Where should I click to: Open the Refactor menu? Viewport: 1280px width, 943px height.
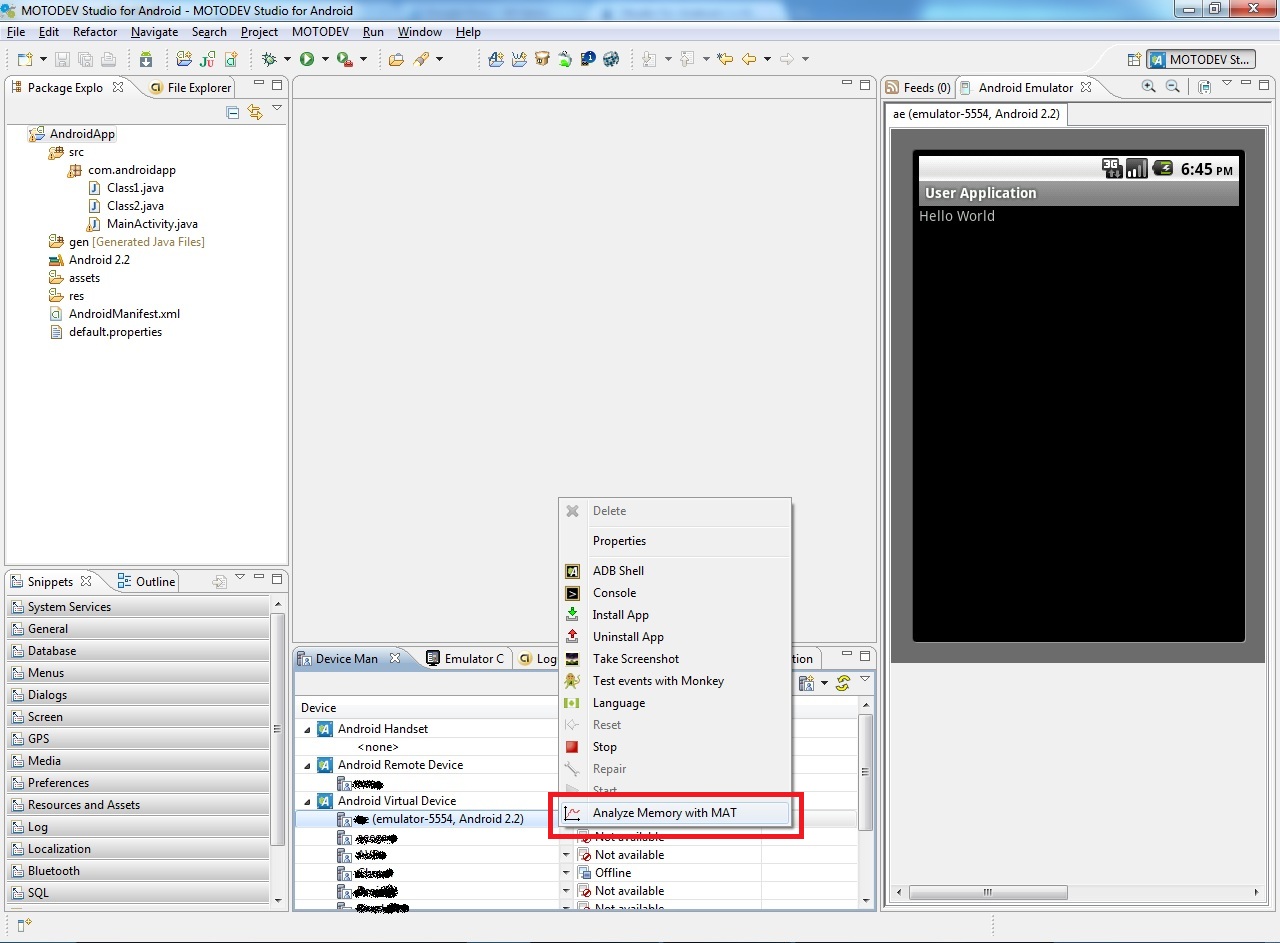pyautogui.click(x=95, y=32)
